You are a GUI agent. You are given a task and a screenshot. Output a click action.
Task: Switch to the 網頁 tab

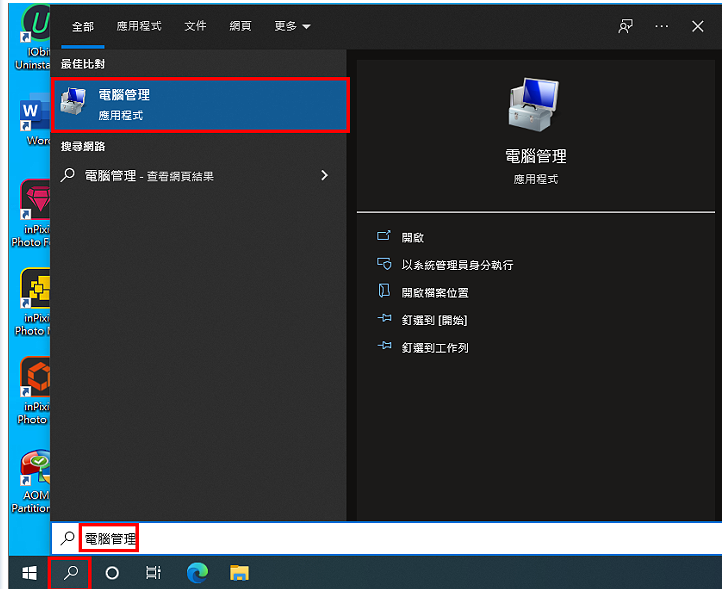[x=240, y=26]
